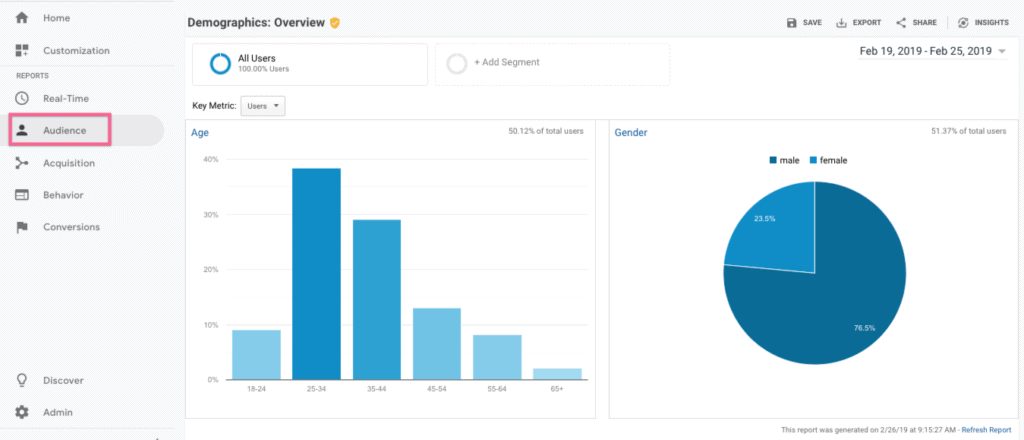Screen dimensions: 1024x440
Task: Click the verified shield badge beside title
Action: pyautogui.click(x=335, y=22)
